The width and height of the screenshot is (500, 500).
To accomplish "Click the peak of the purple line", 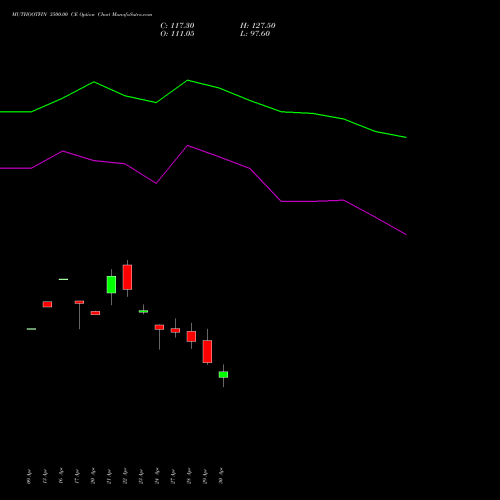I will [188, 145].
